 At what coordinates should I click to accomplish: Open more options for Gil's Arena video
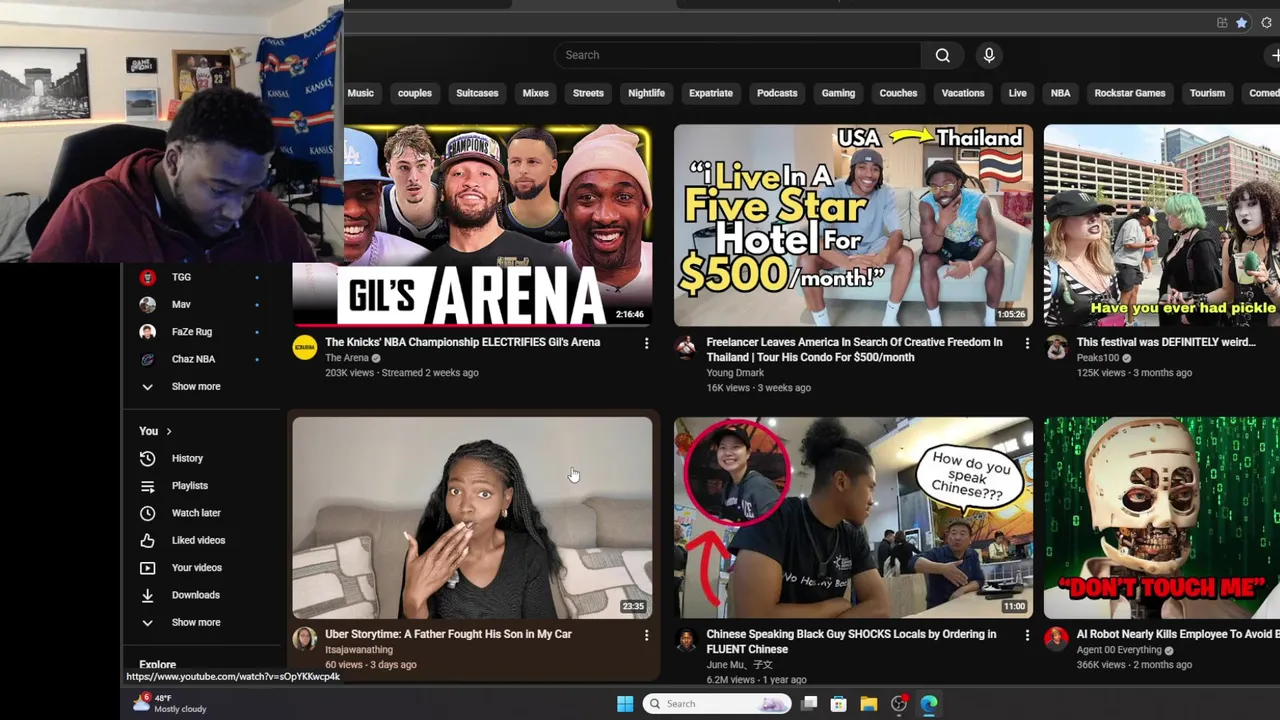[x=646, y=343]
